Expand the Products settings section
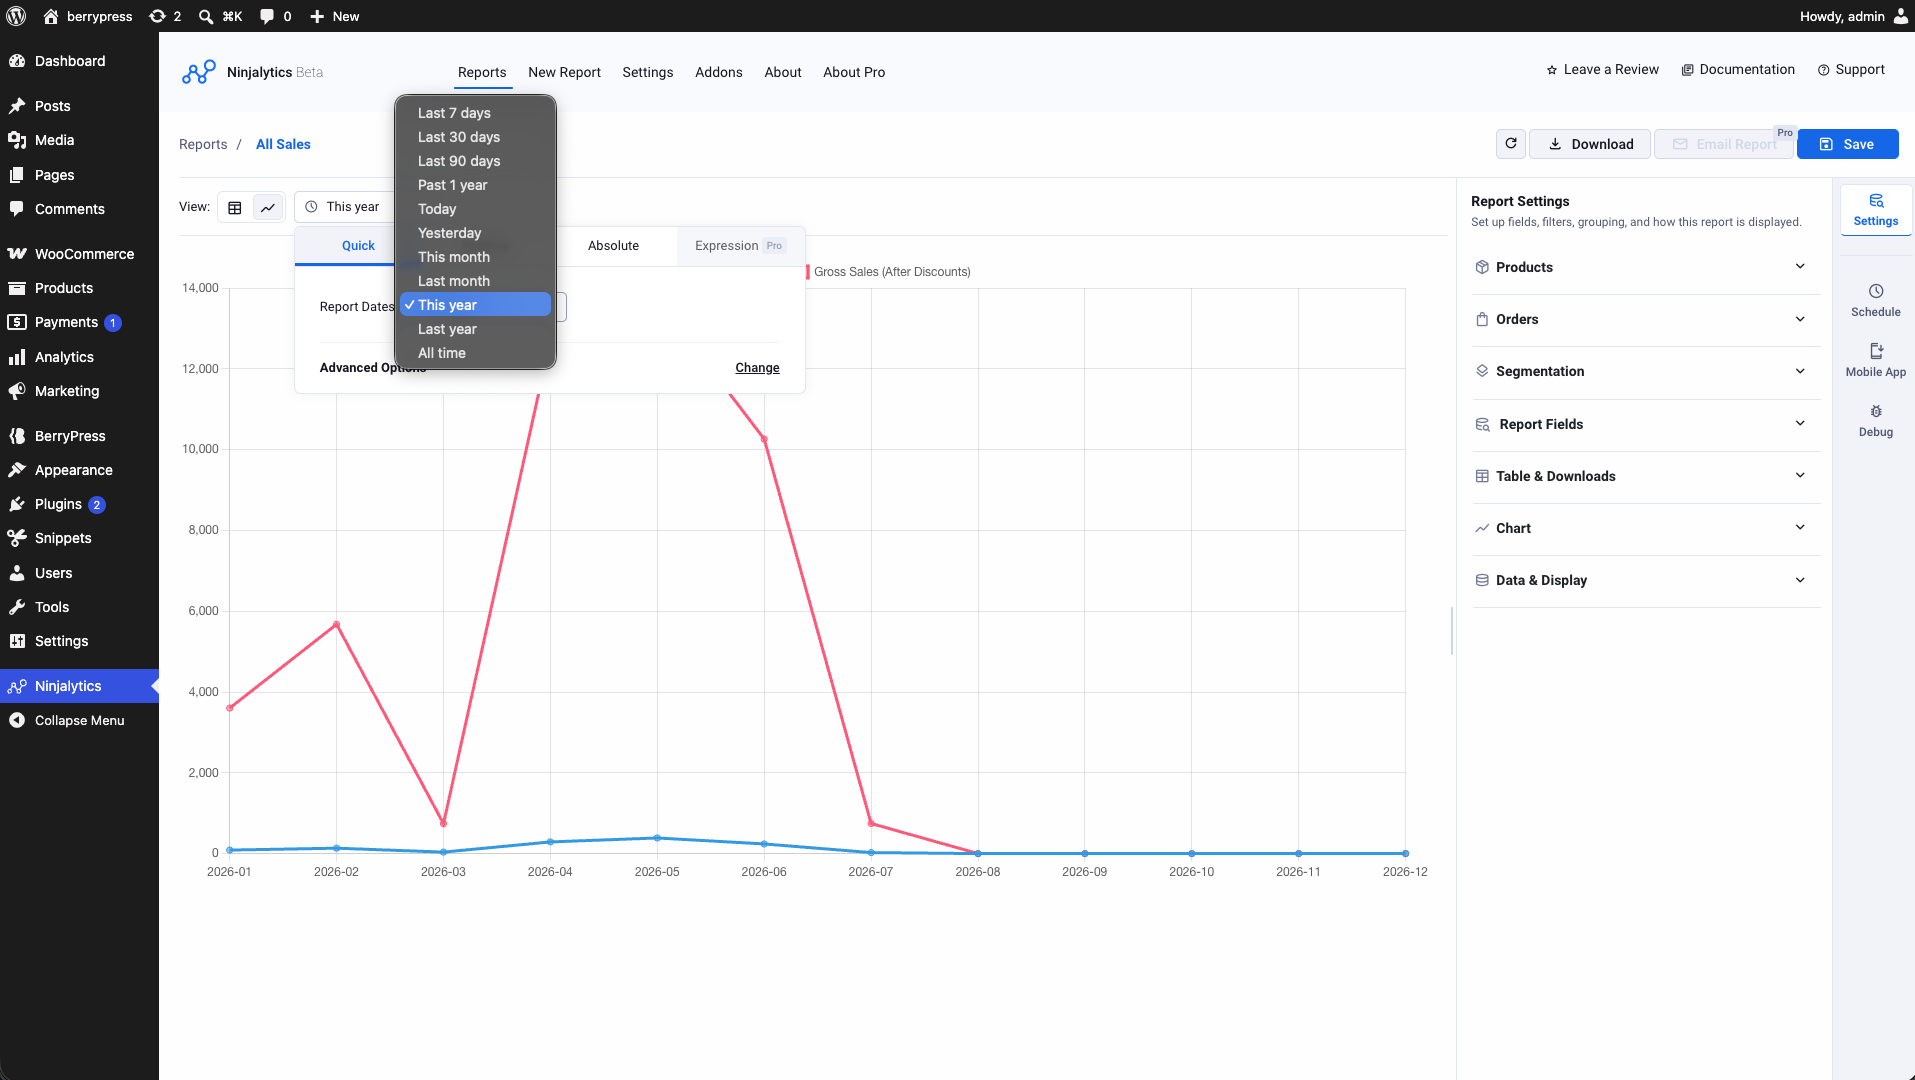The height and width of the screenshot is (1080, 1915). (1645, 267)
